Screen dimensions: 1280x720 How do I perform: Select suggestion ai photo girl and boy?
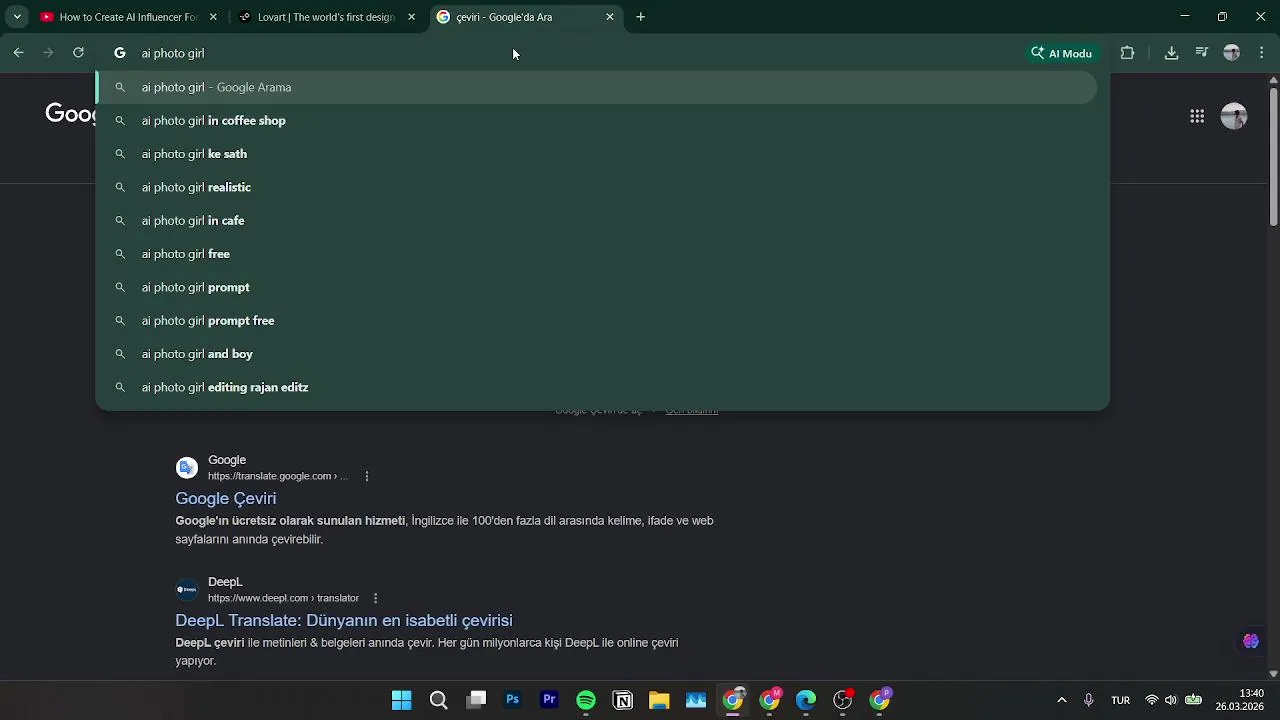[x=596, y=354]
